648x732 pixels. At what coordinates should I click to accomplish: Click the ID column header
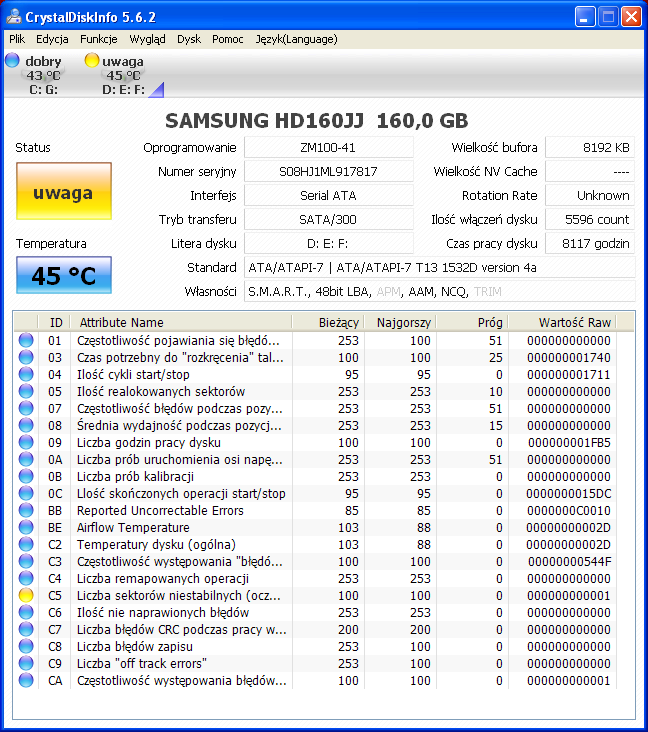(x=54, y=323)
